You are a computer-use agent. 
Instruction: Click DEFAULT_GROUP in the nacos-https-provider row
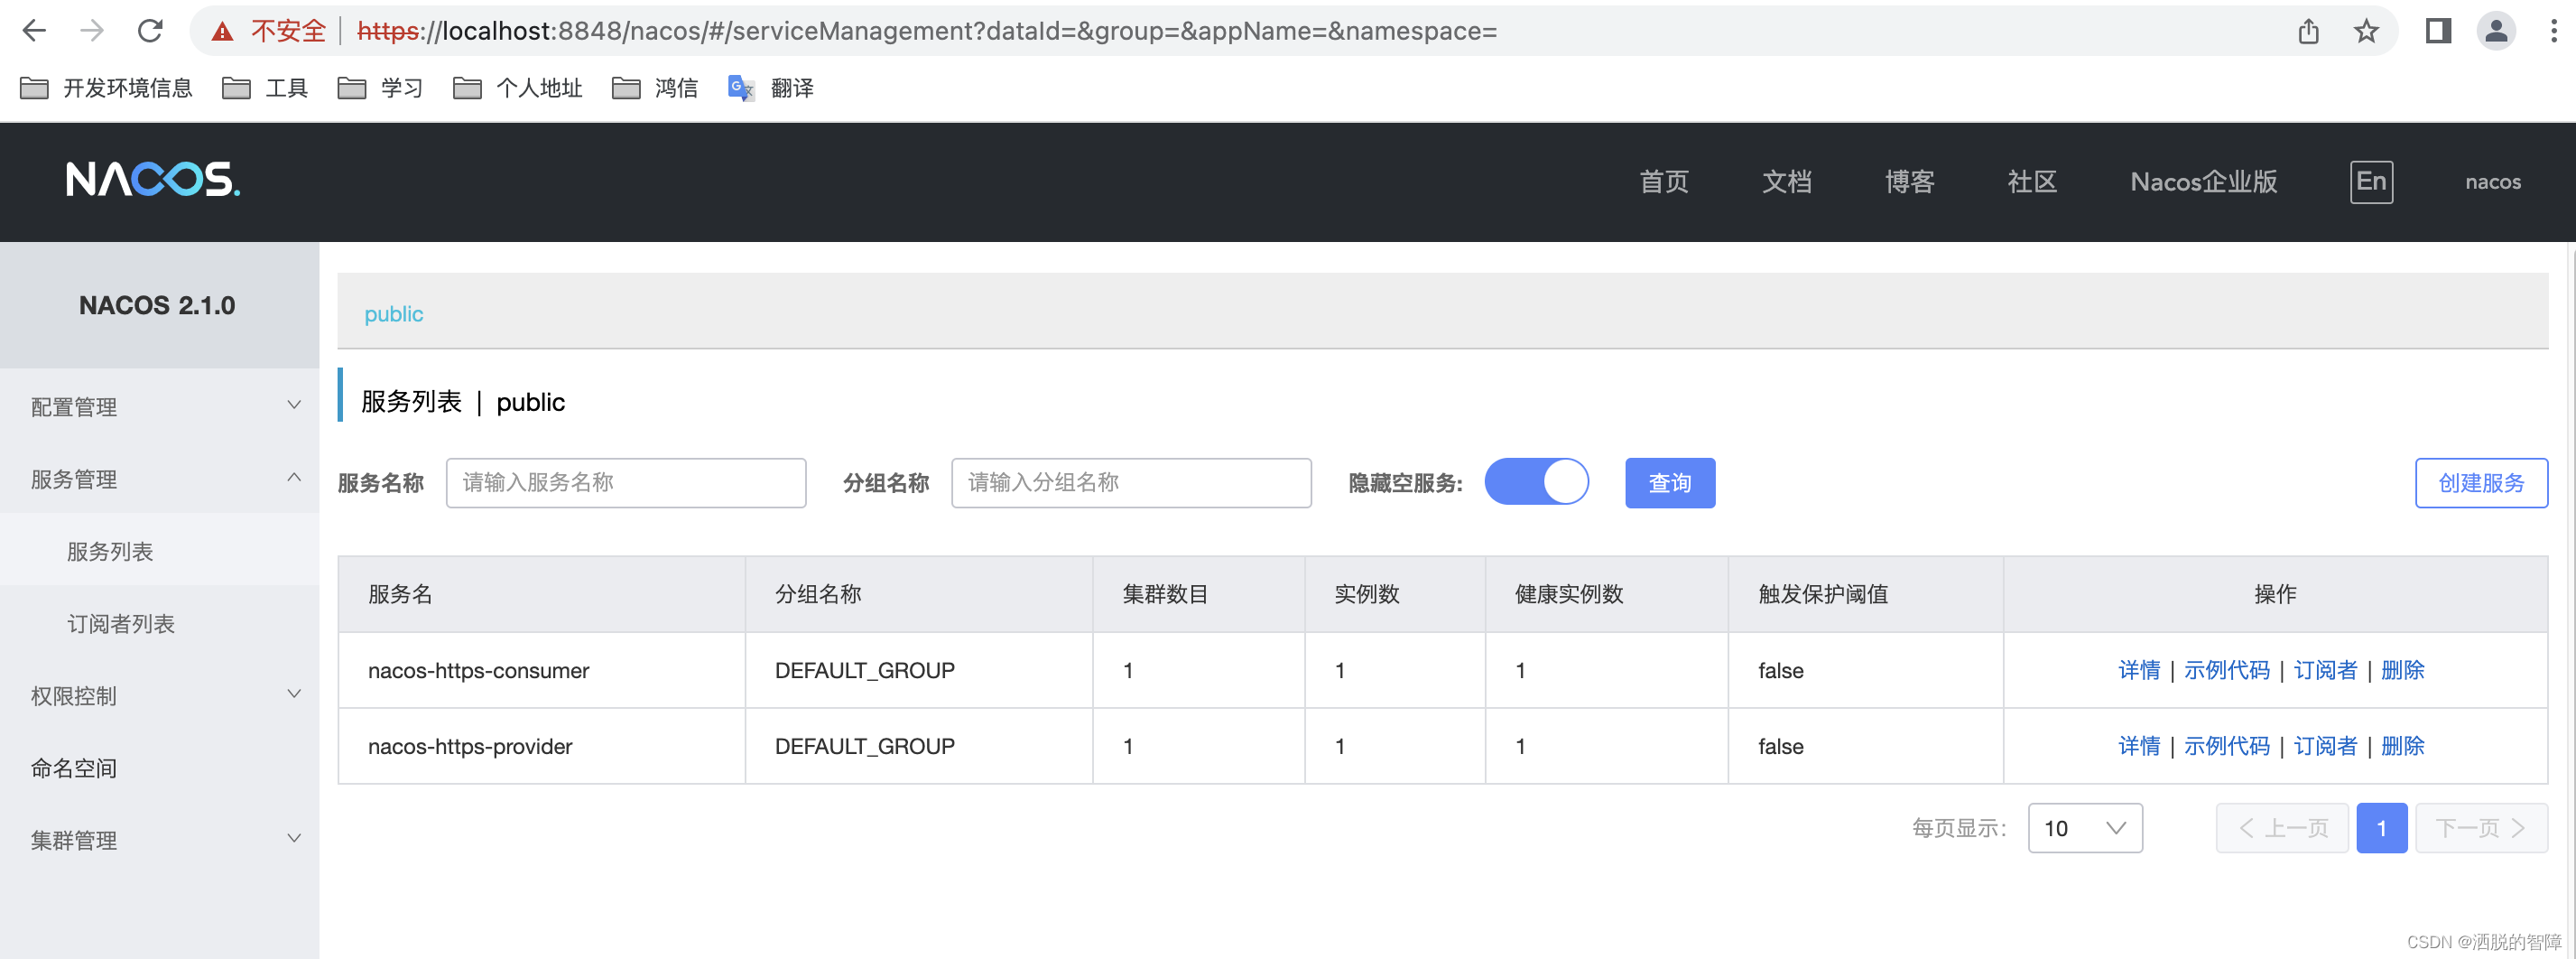[x=864, y=746]
